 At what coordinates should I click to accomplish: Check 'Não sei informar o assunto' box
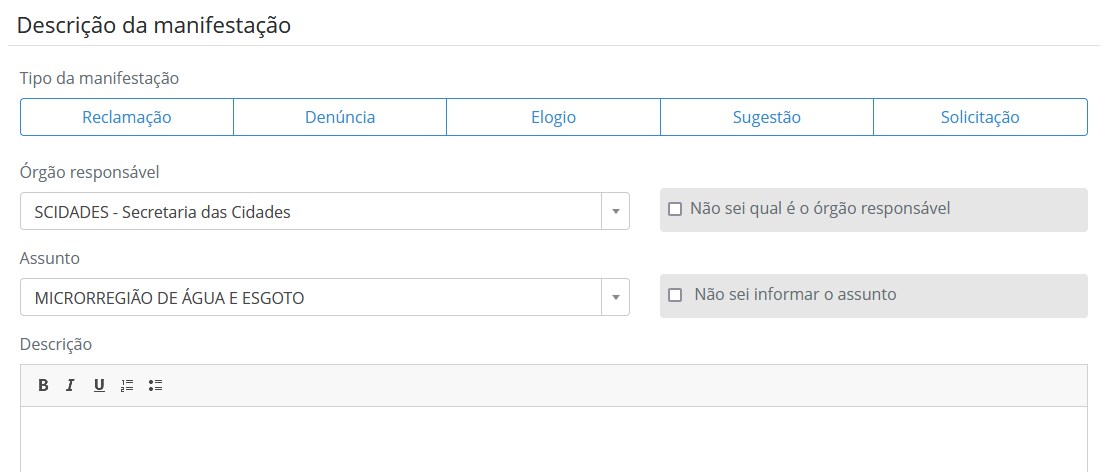pos(675,295)
